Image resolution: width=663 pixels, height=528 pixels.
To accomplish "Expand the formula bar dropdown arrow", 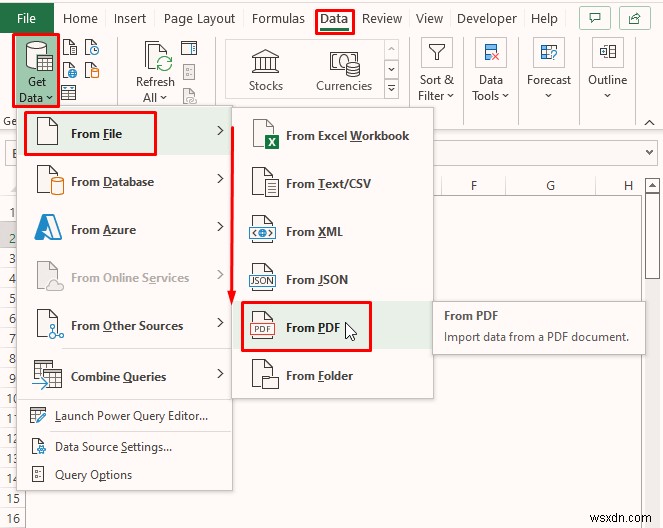I will tap(649, 152).
